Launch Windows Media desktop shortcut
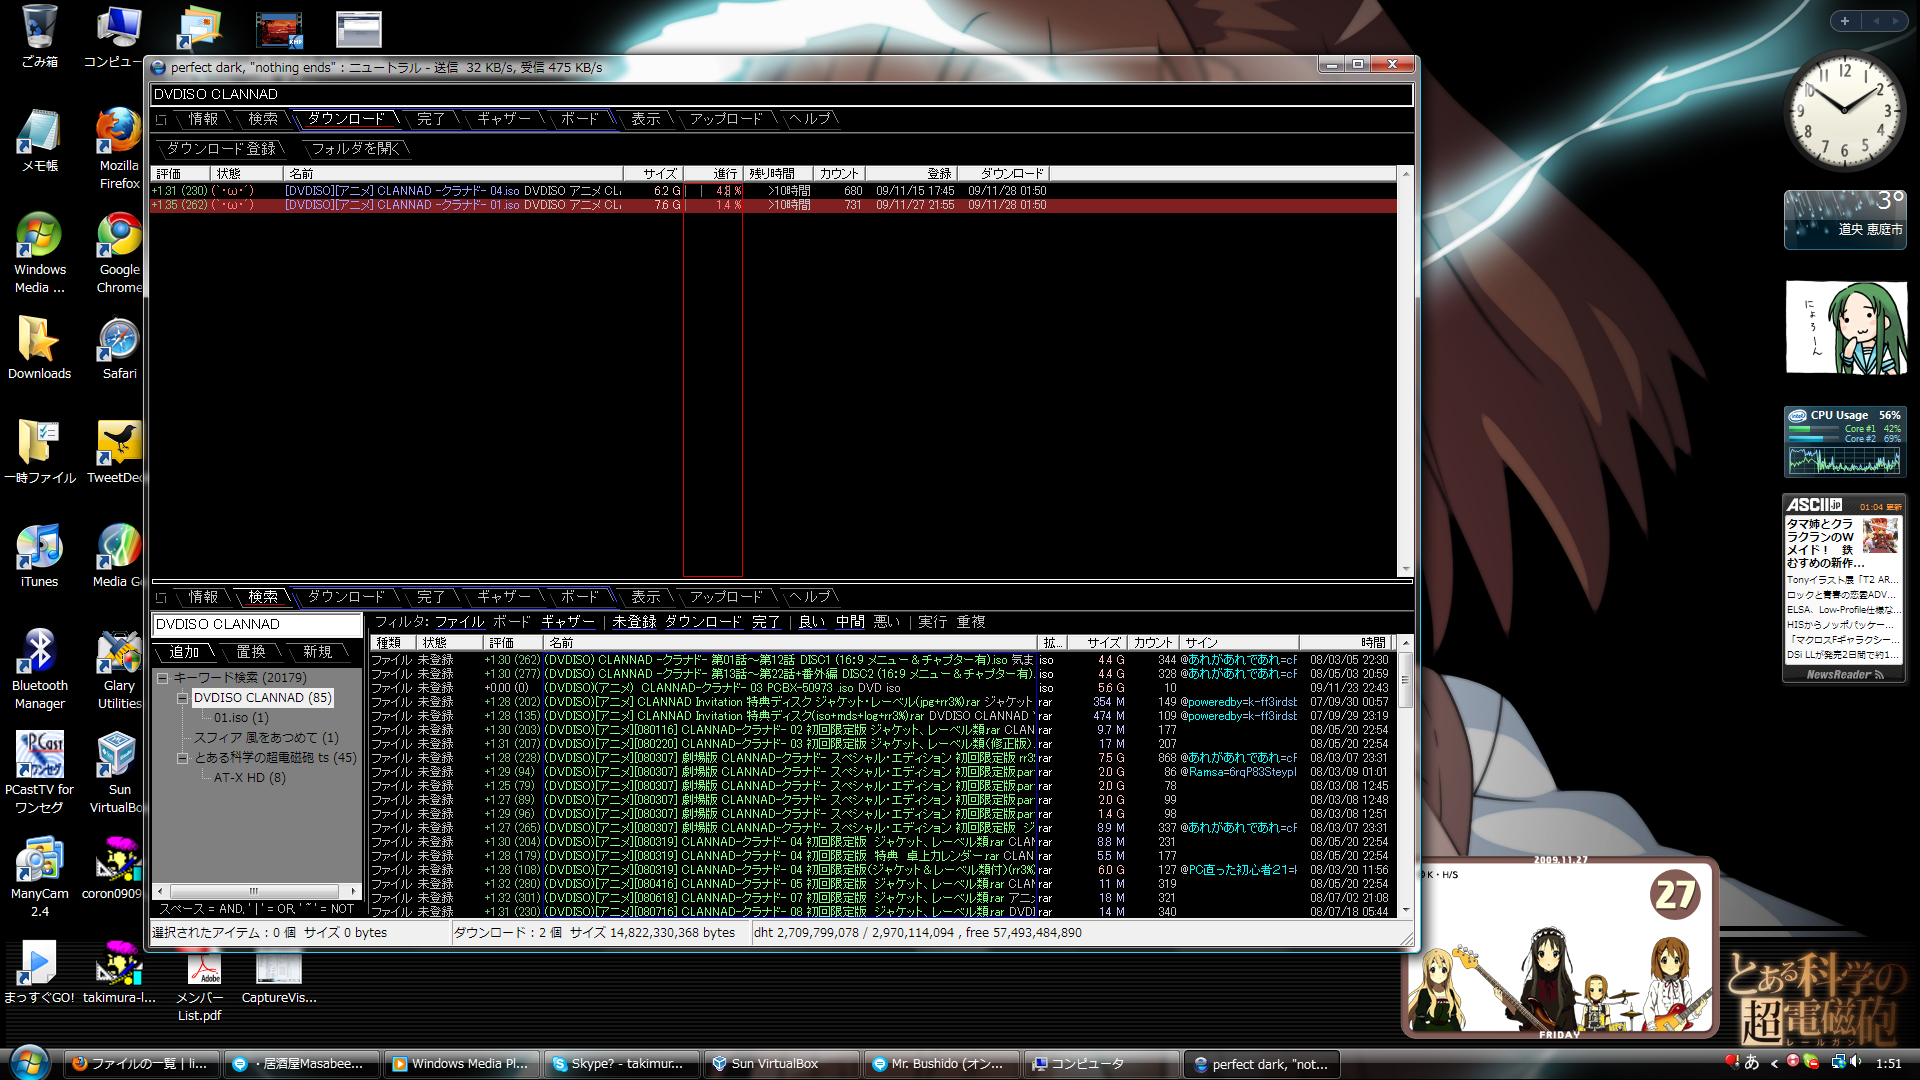The width and height of the screenshot is (1920, 1080). (x=40, y=252)
